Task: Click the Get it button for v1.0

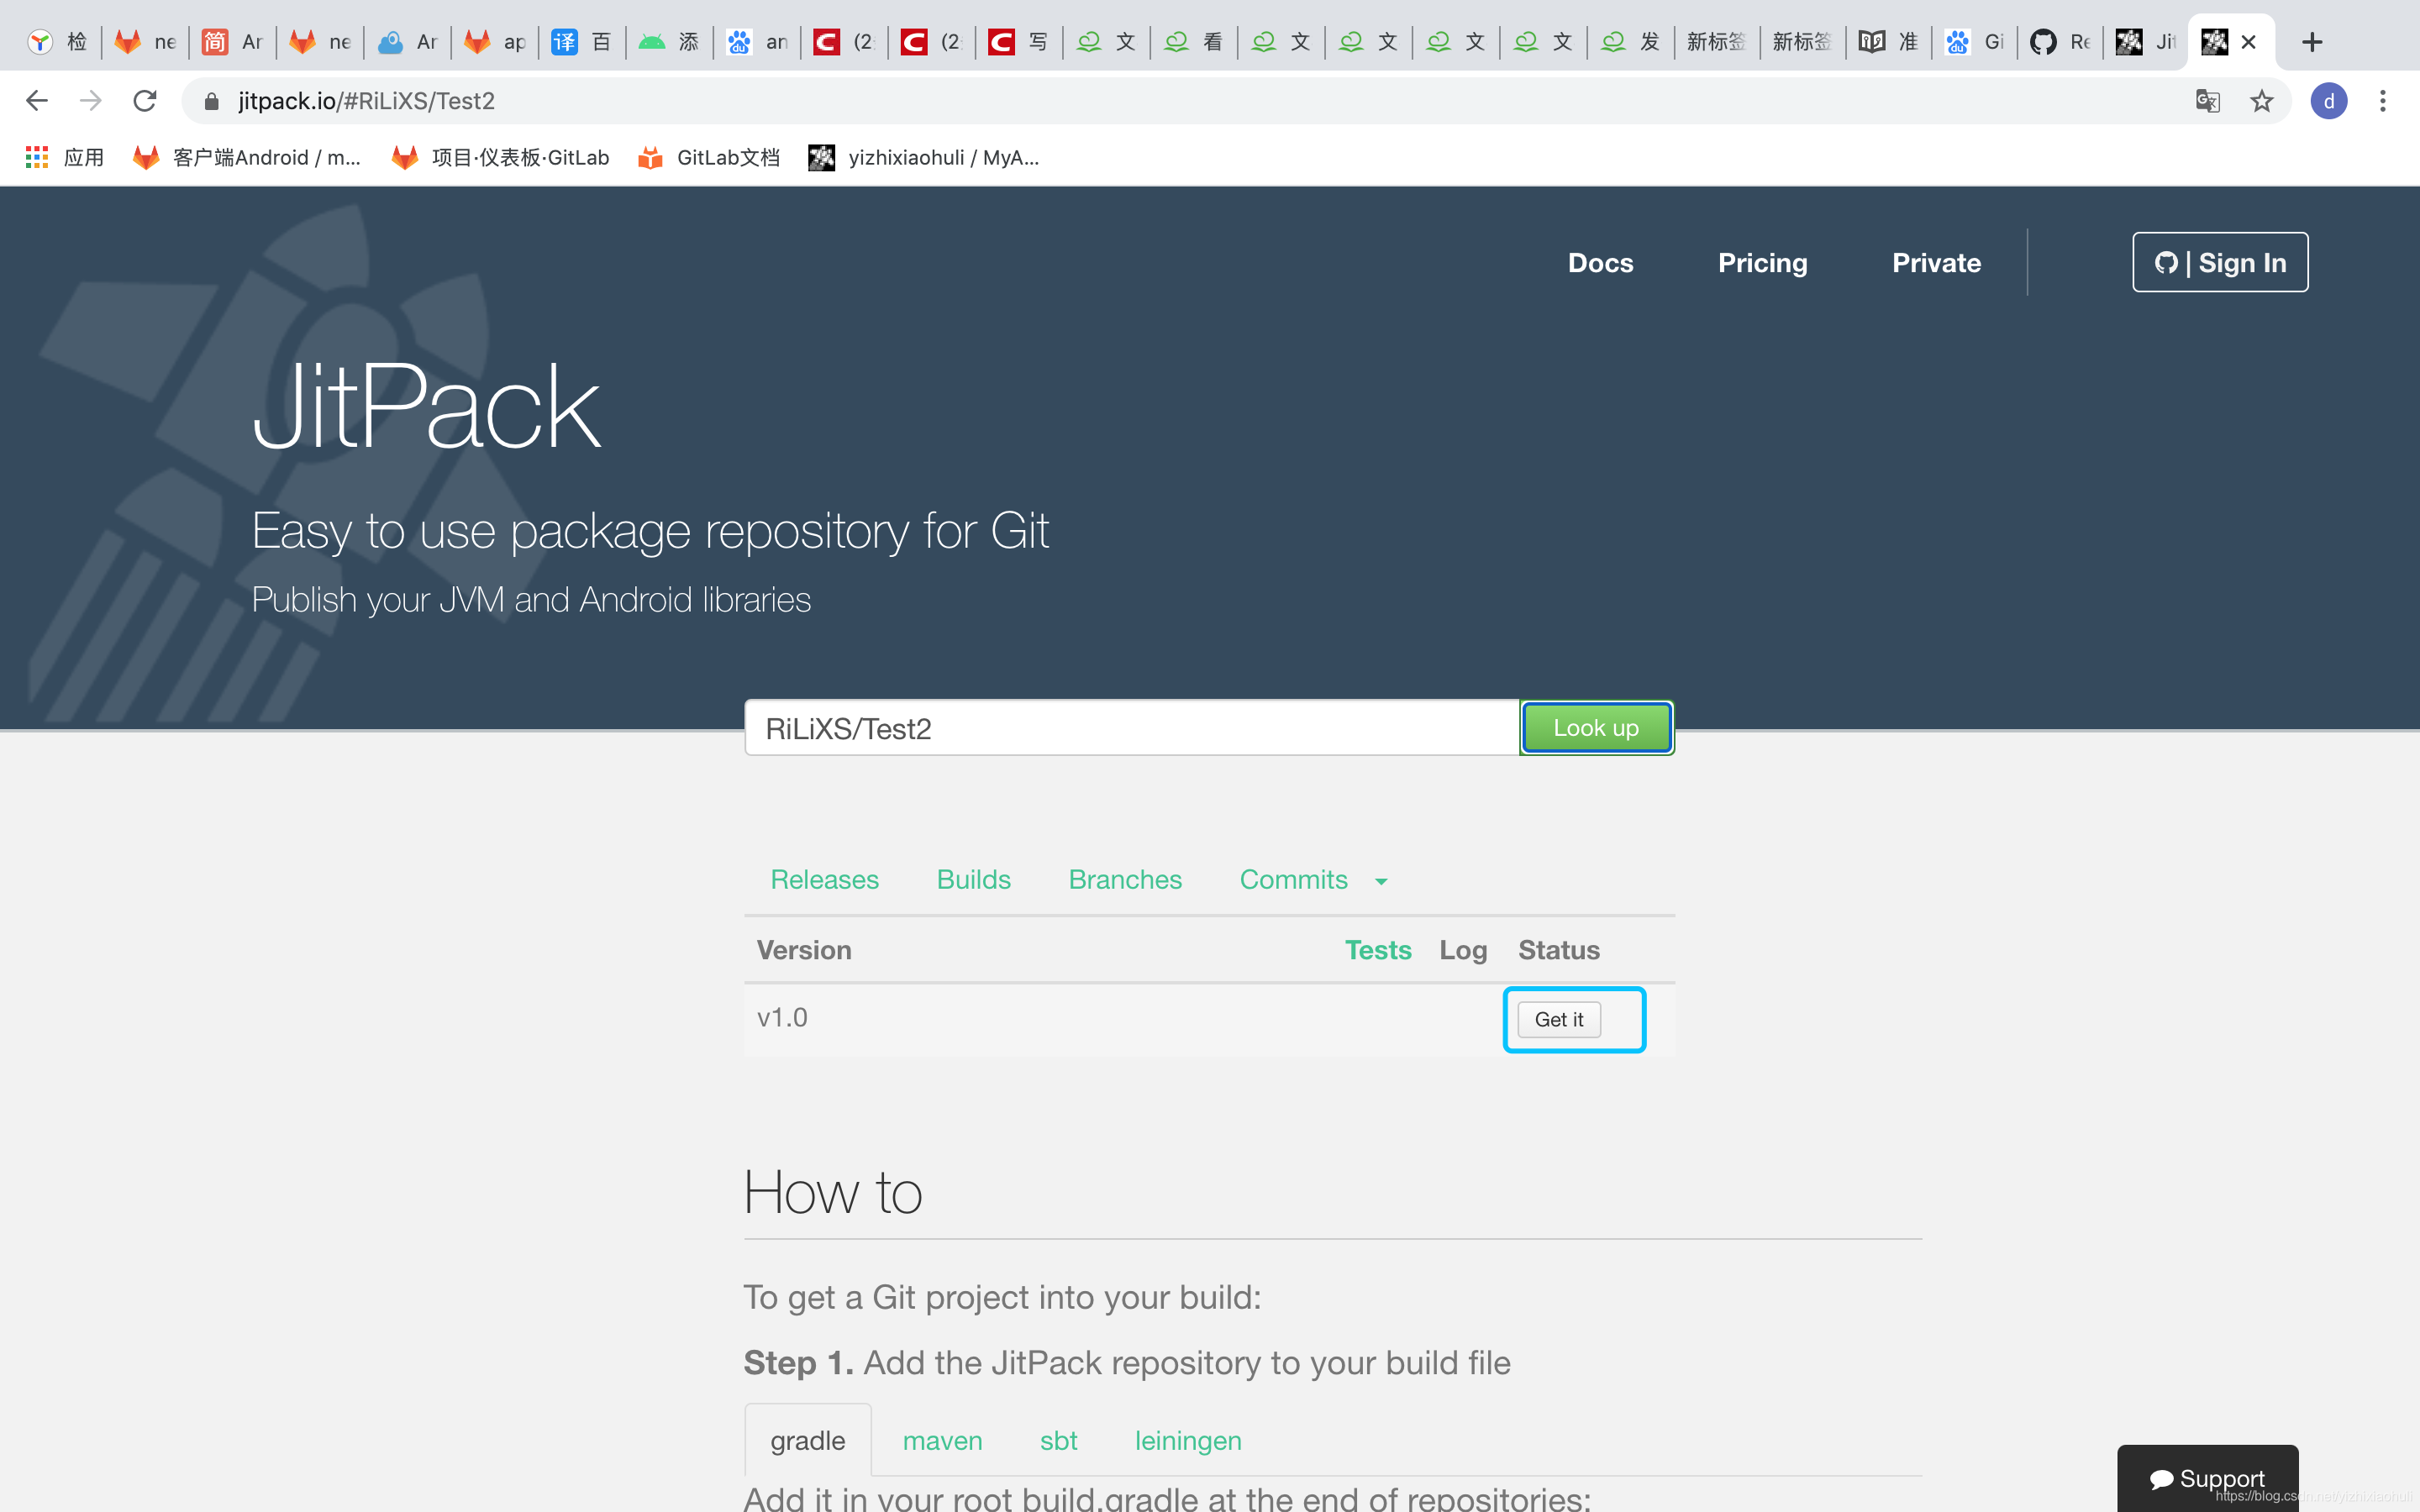Action: pyautogui.click(x=1560, y=1019)
